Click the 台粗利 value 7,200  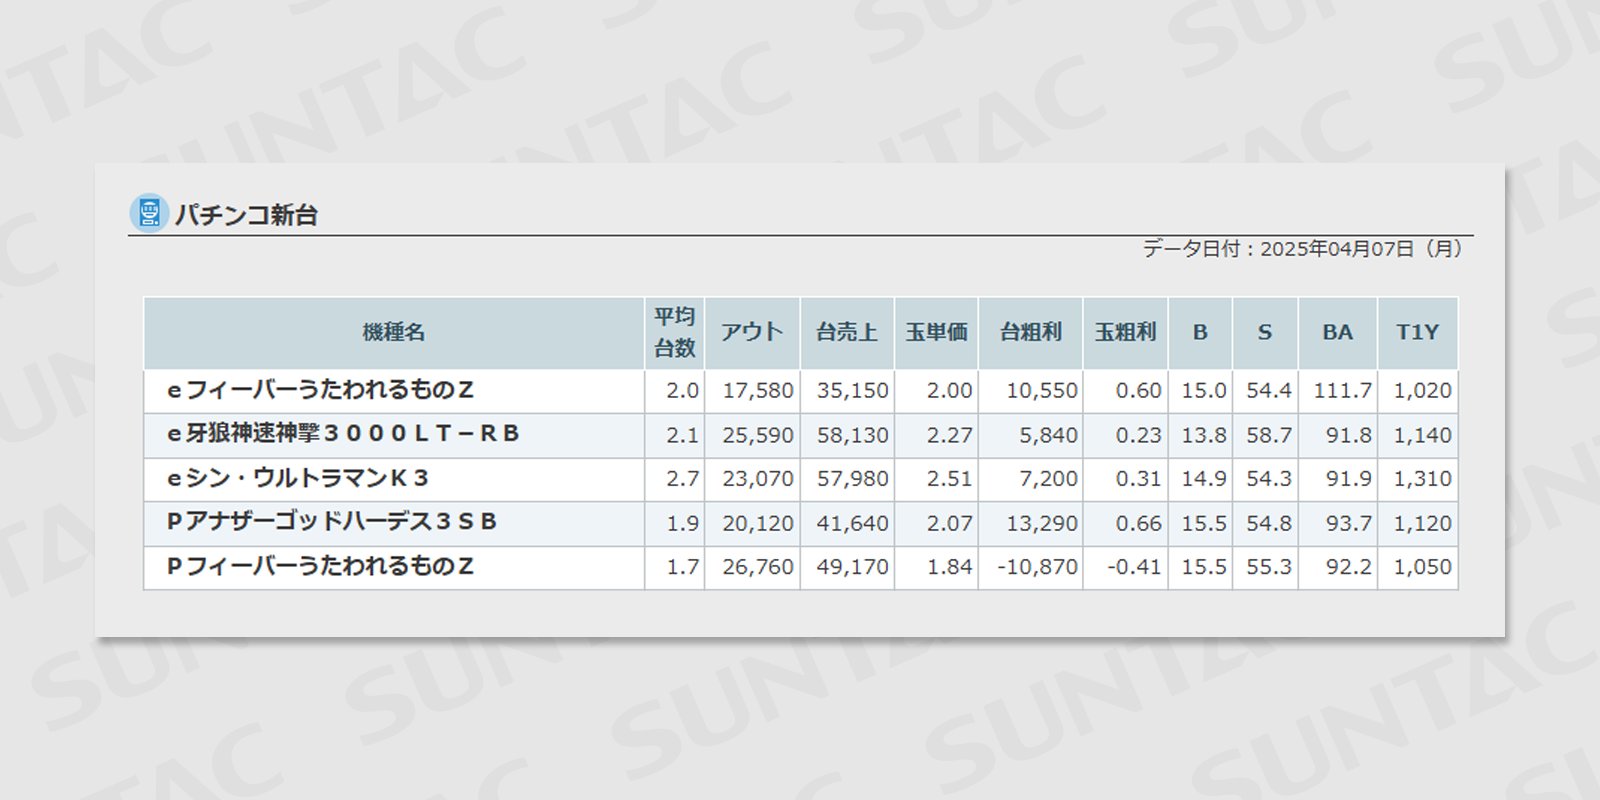pyautogui.click(x=1049, y=479)
